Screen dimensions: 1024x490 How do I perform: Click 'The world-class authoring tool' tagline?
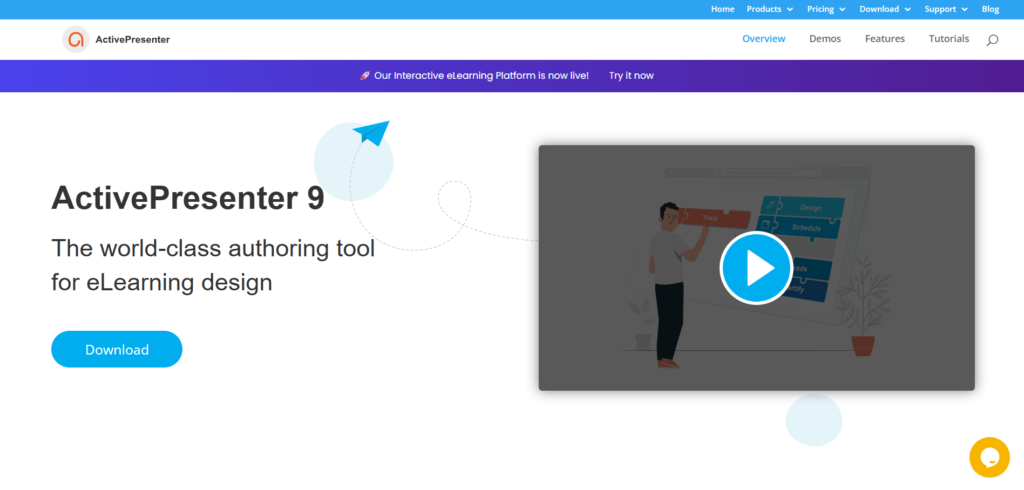coord(213,249)
